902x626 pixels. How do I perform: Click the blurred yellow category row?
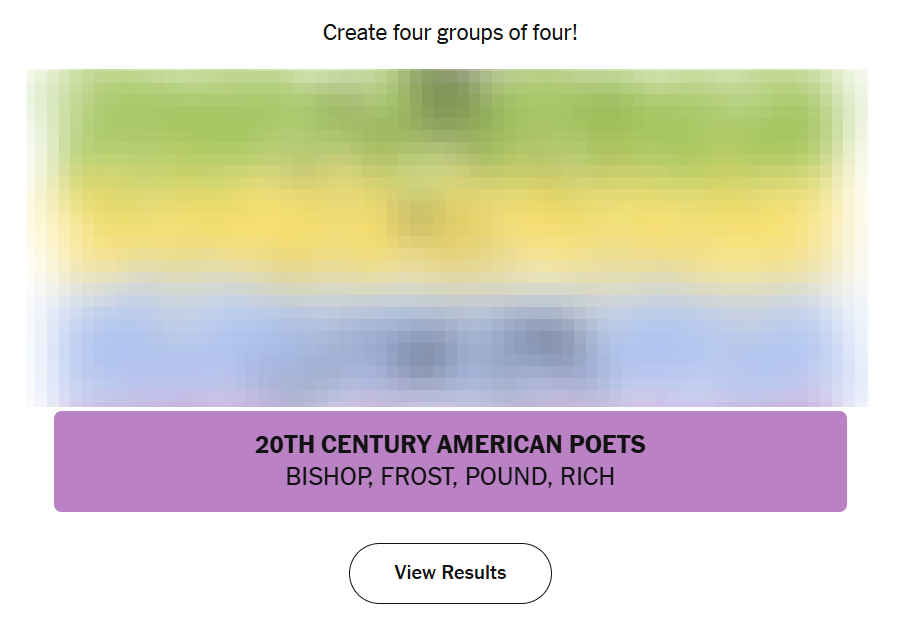[450, 225]
